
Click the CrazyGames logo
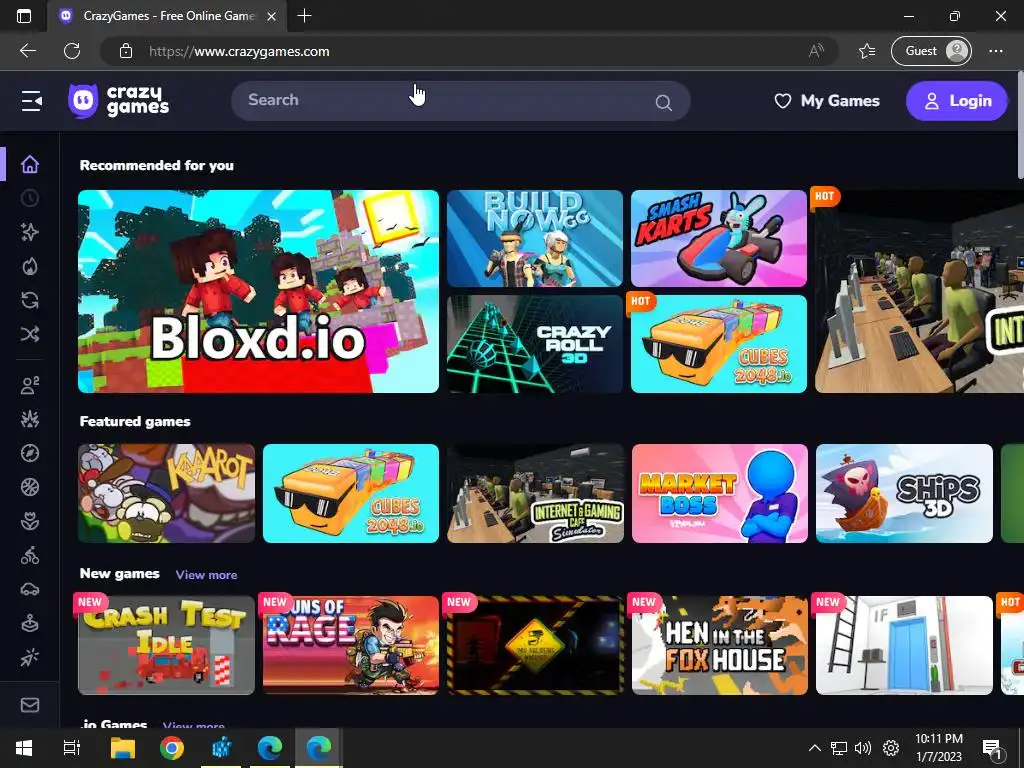pyautogui.click(x=118, y=101)
